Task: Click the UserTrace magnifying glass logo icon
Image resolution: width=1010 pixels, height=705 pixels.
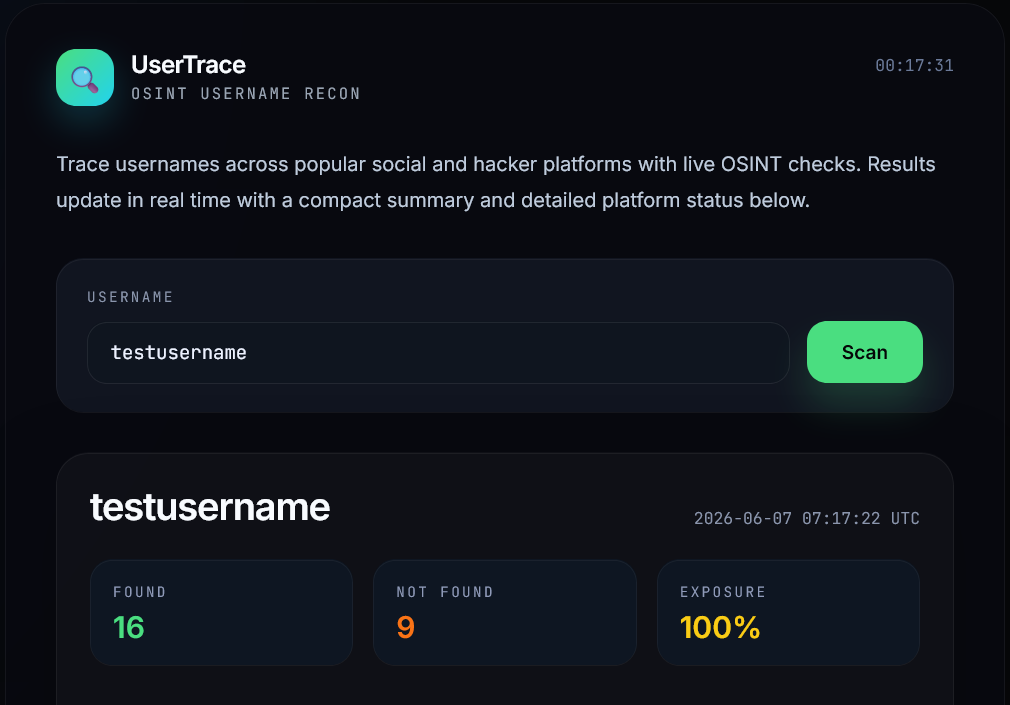Action: (85, 77)
